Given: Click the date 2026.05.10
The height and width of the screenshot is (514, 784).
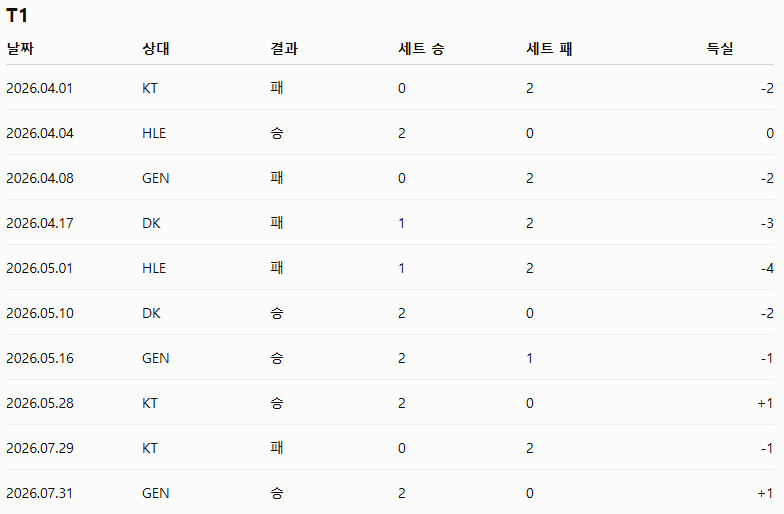Looking at the screenshot, I should click(x=40, y=314).
